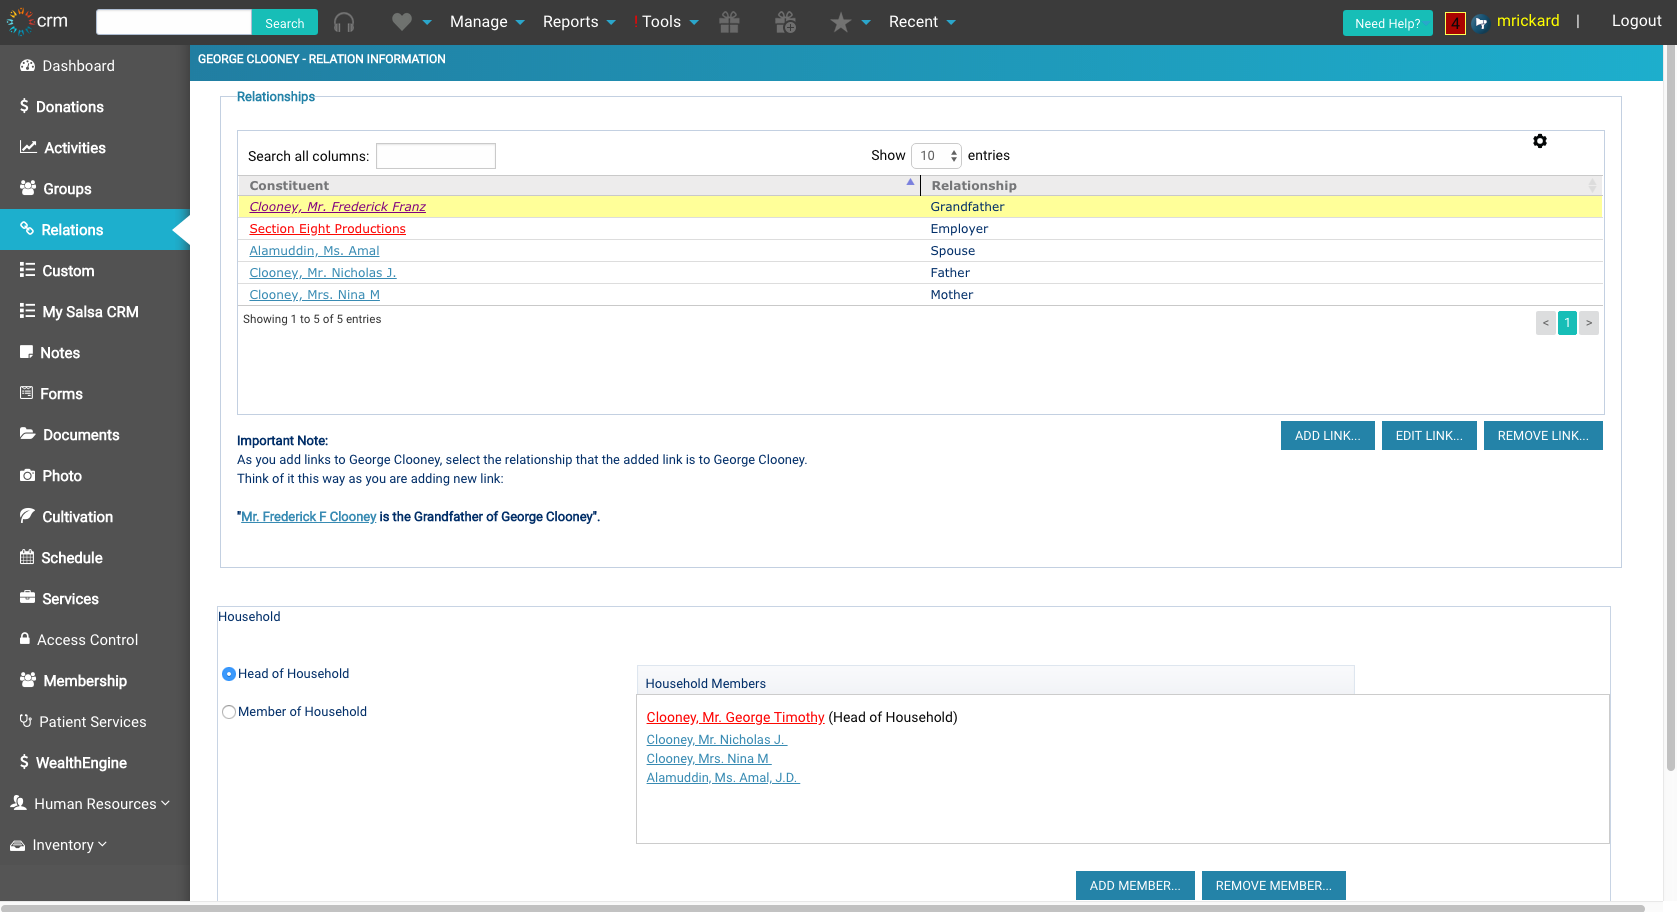The width and height of the screenshot is (1677, 912).
Task: Click the Activities chart icon
Action: pos(28,147)
